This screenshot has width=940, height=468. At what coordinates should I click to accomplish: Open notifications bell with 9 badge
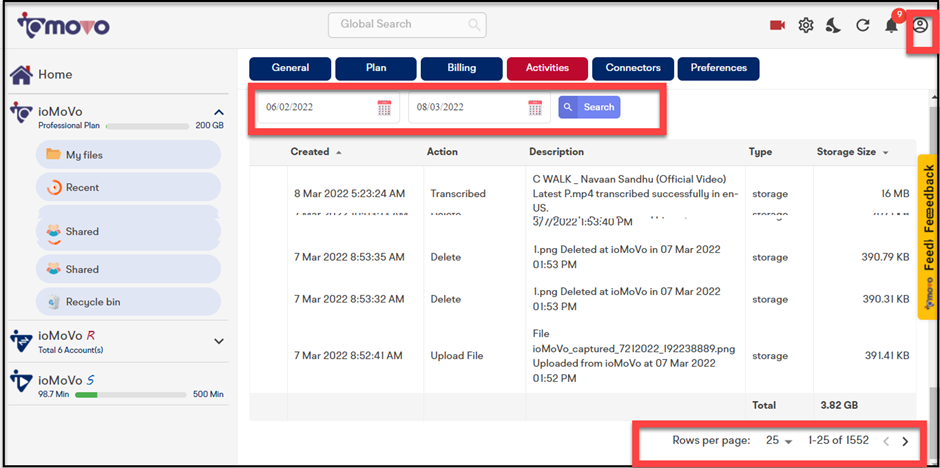pos(891,24)
